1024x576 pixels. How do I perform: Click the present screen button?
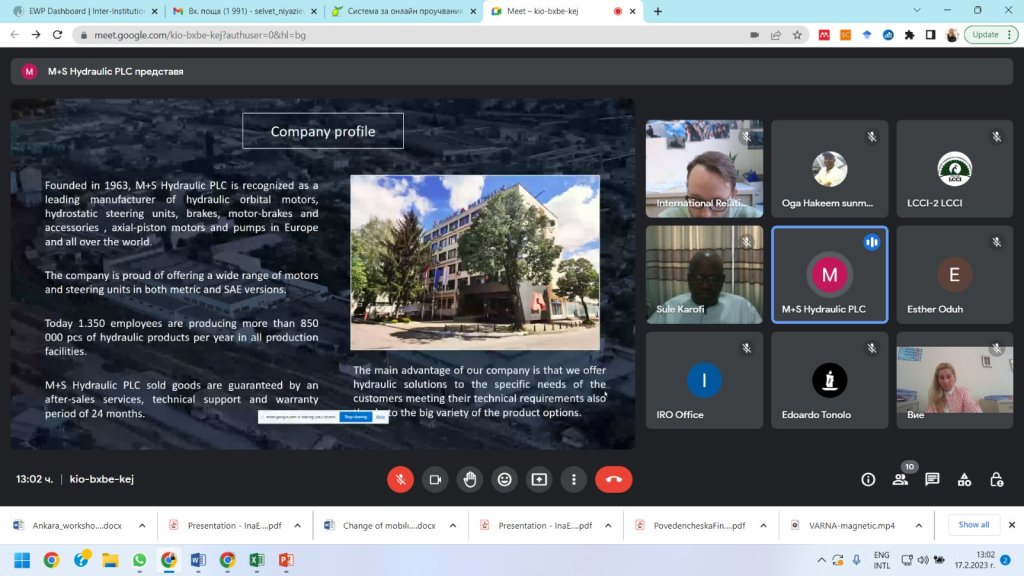point(539,479)
